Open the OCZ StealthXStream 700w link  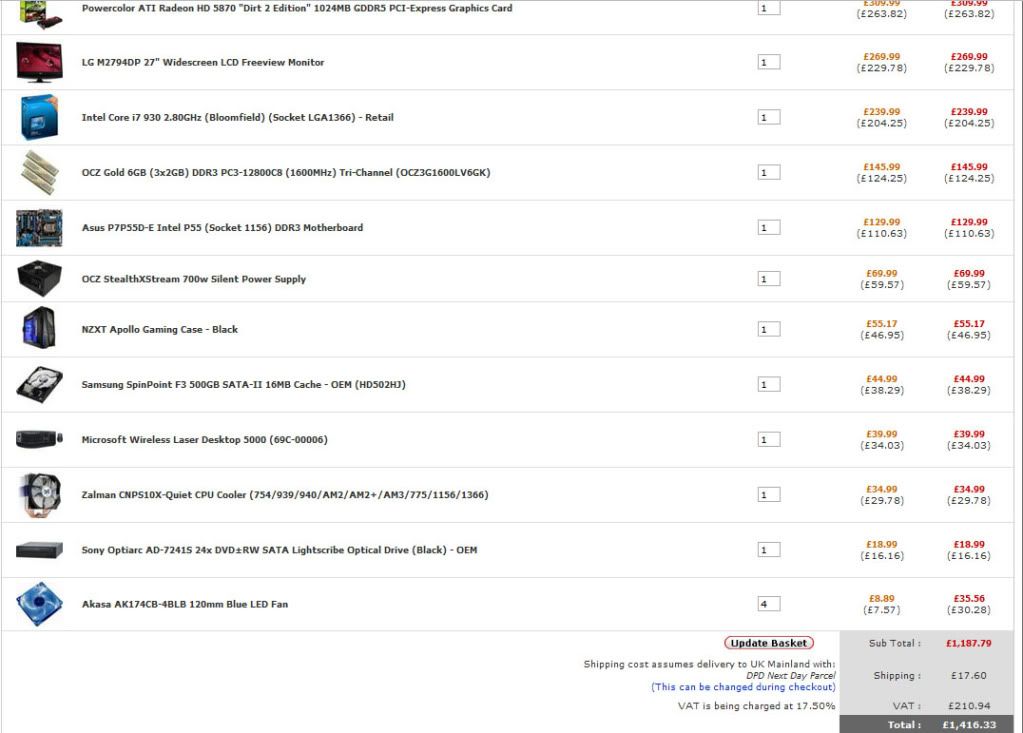(194, 279)
